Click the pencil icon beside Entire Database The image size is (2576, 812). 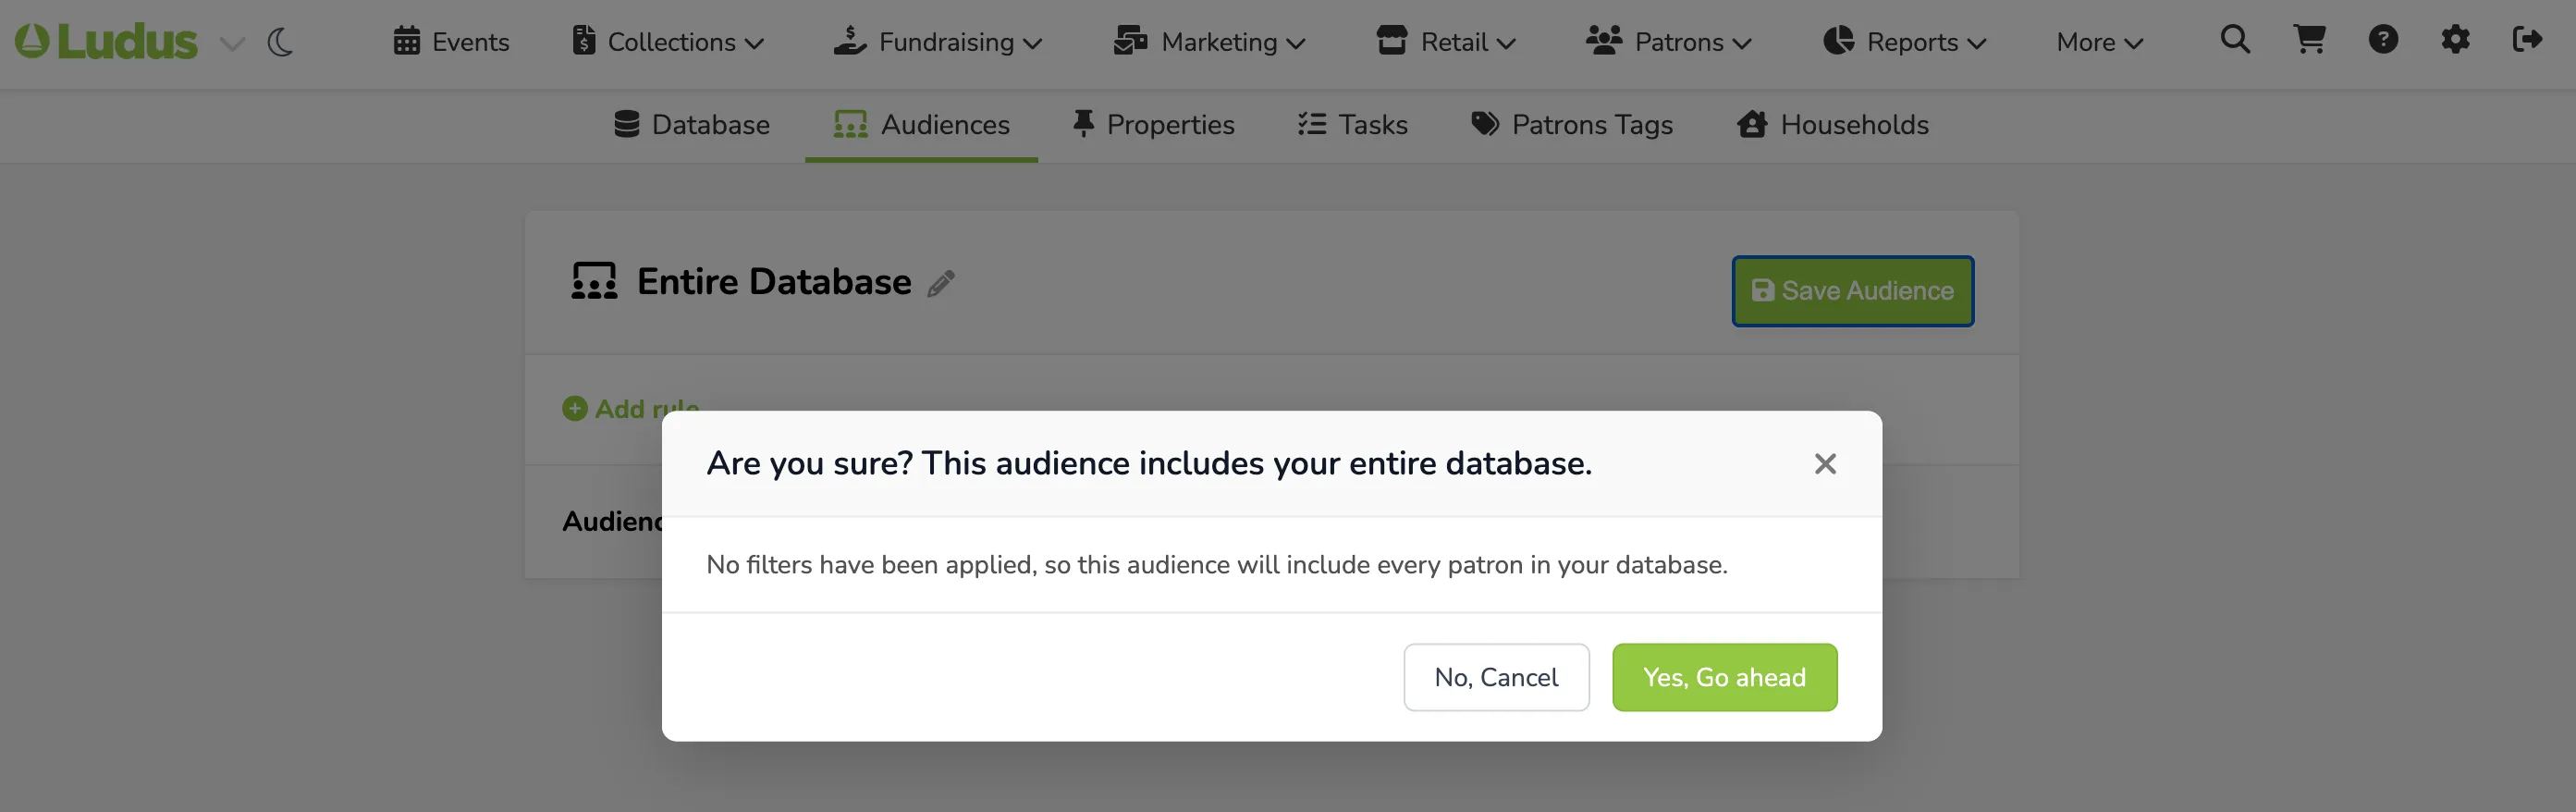[941, 284]
